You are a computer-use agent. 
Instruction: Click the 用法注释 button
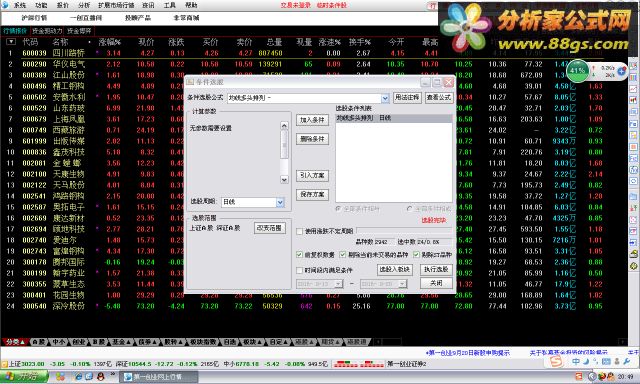[x=407, y=98]
